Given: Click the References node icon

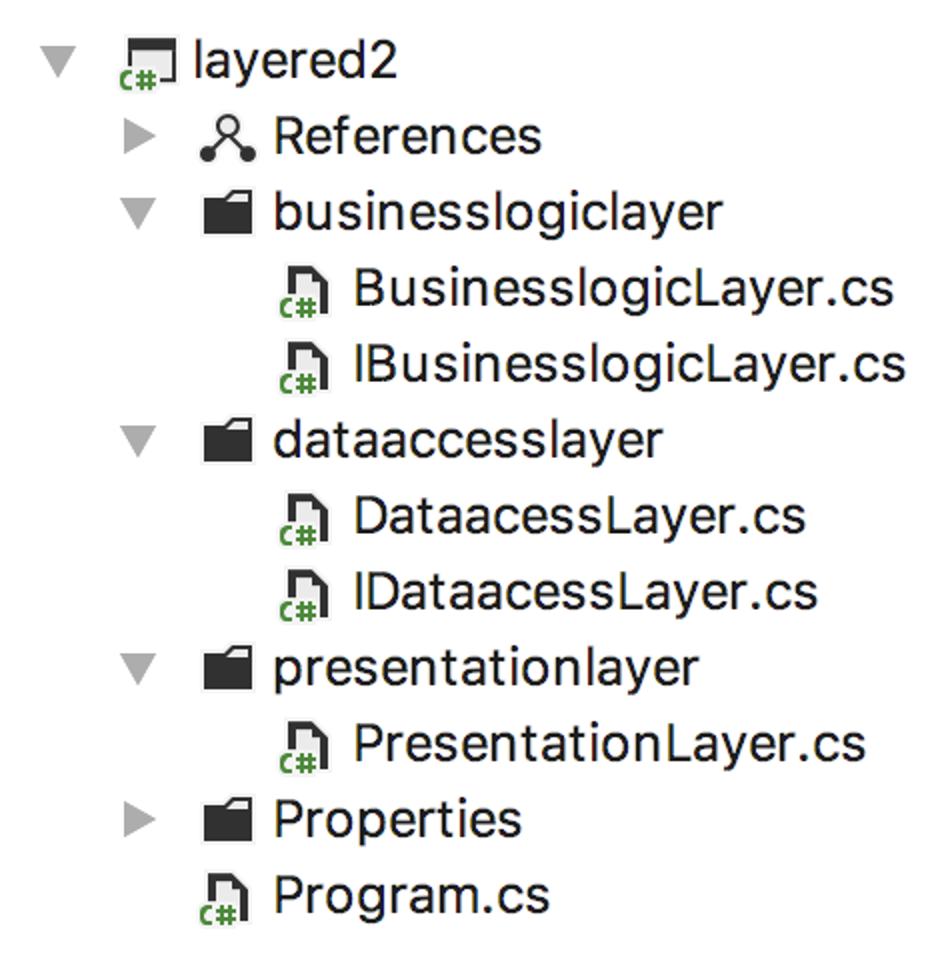Looking at the screenshot, I should (x=227, y=138).
